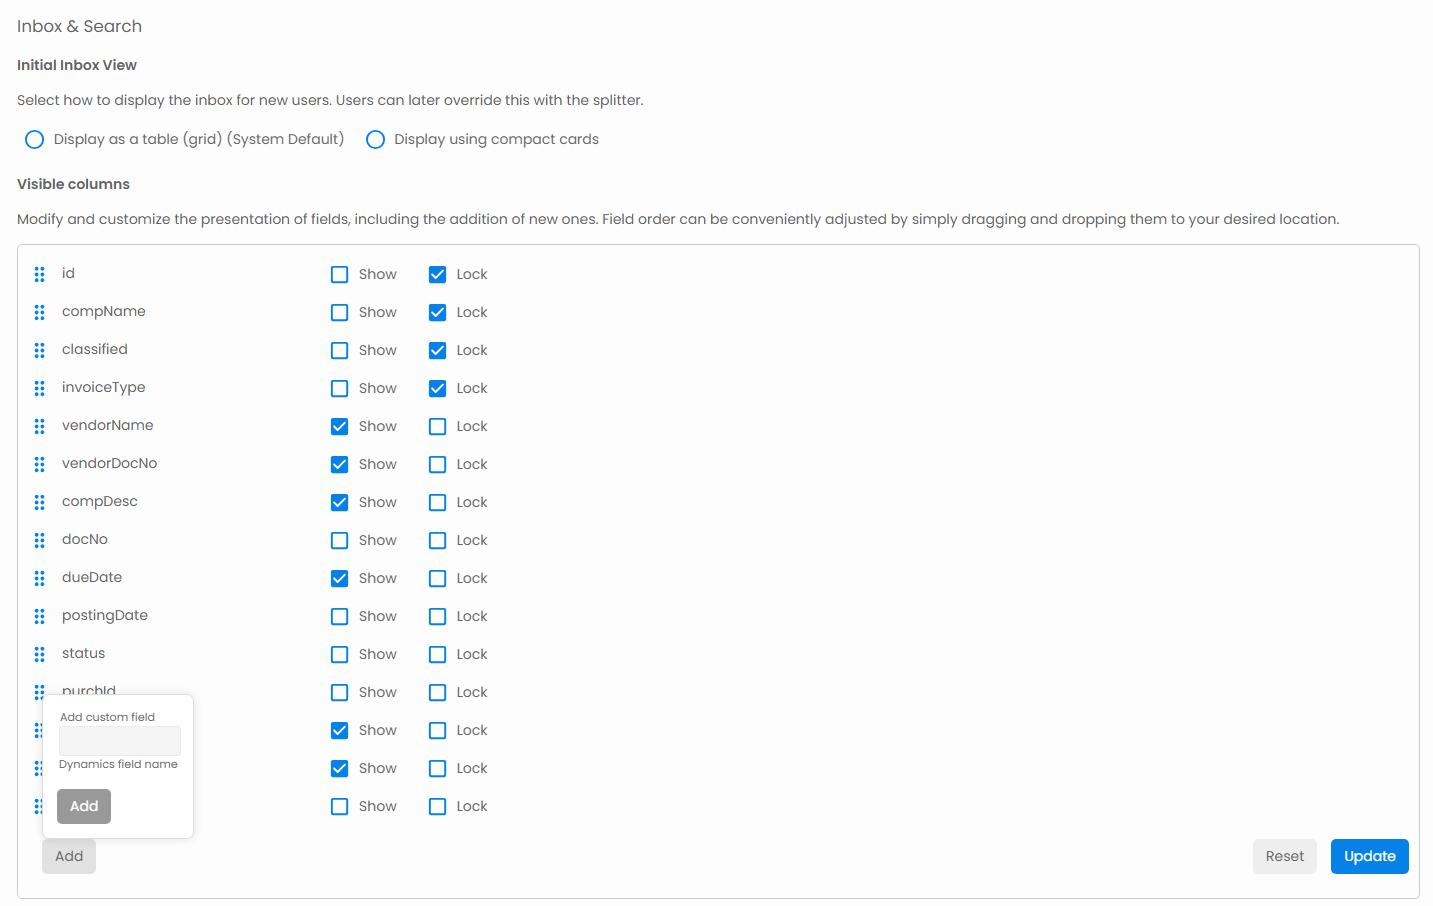Enable Show for compName
The height and width of the screenshot is (906, 1433).
pos(340,312)
